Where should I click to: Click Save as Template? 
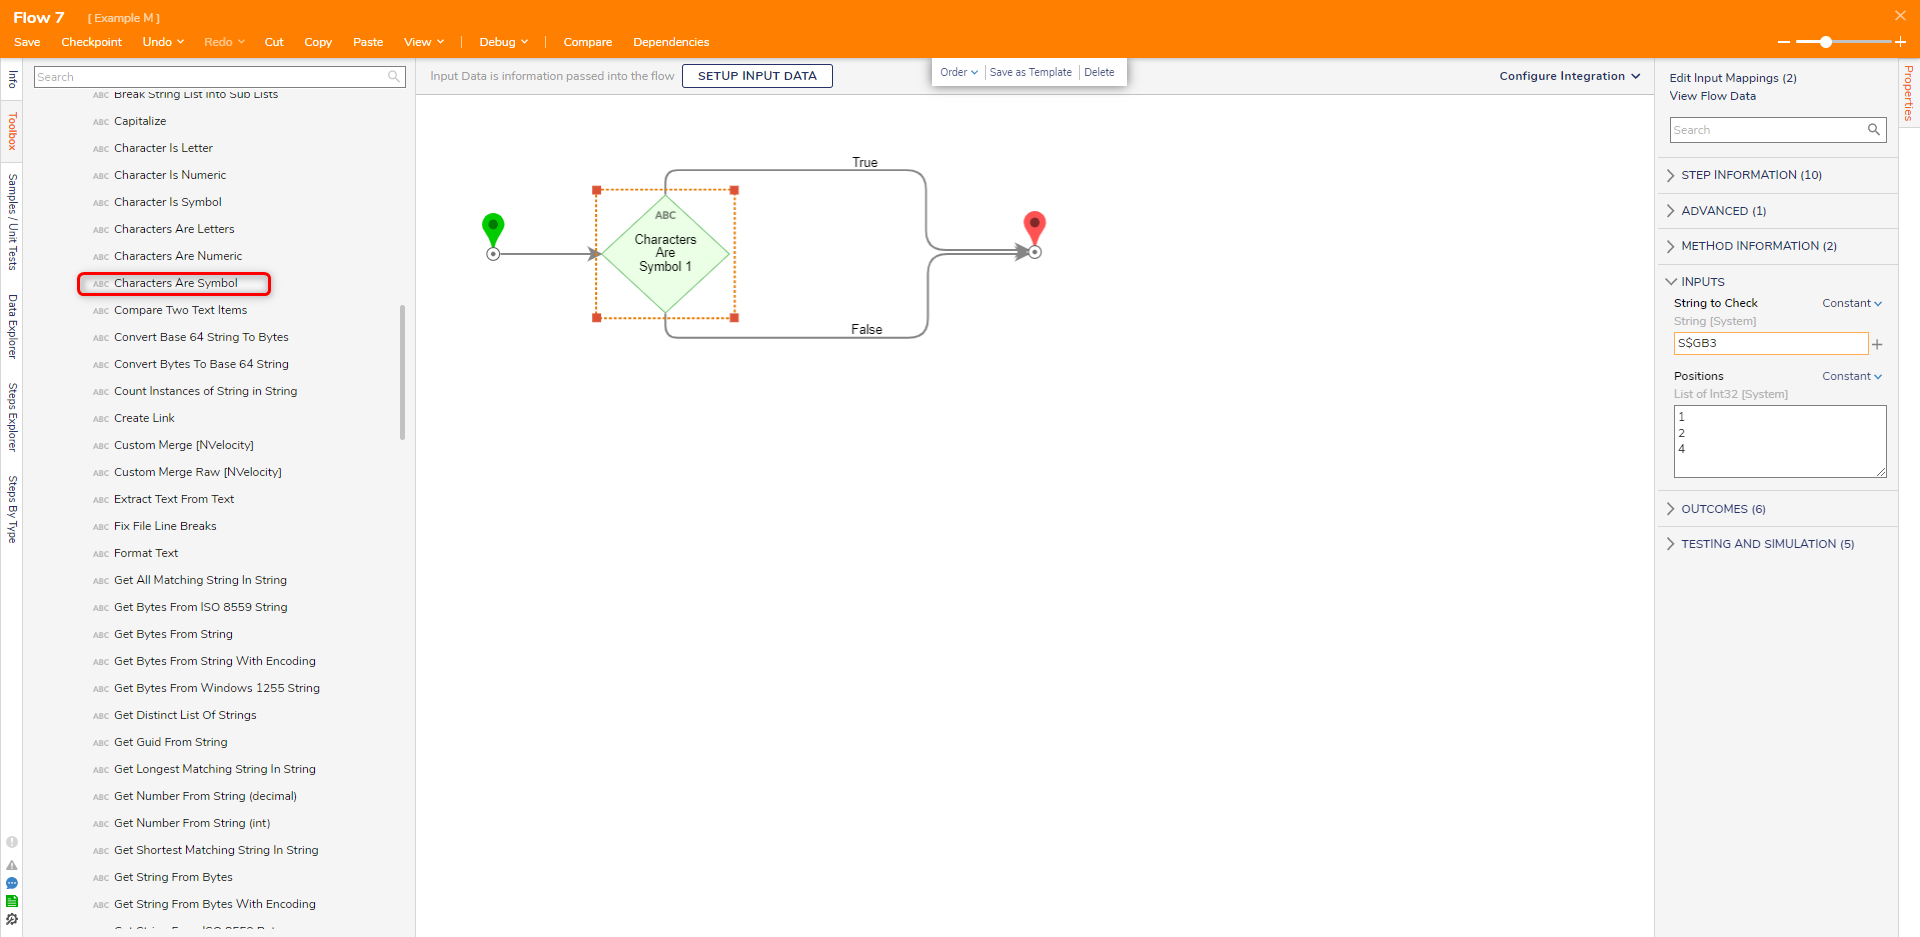tap(1030, 72)
